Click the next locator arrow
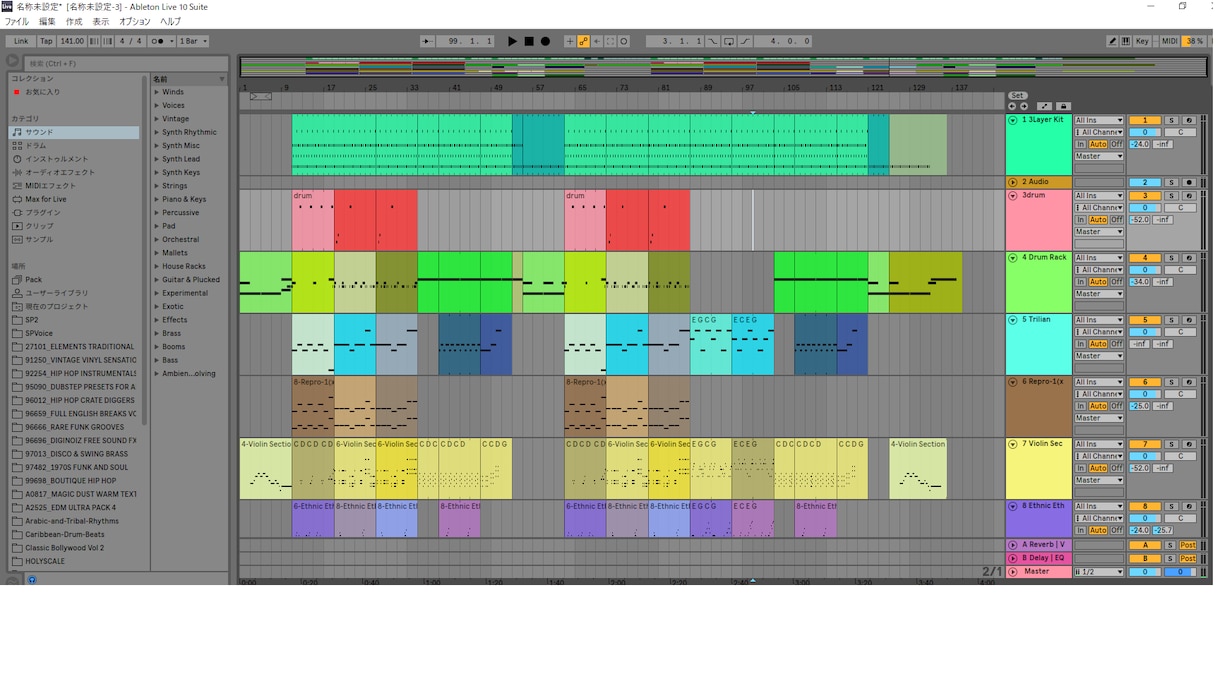 point(1024,106)
